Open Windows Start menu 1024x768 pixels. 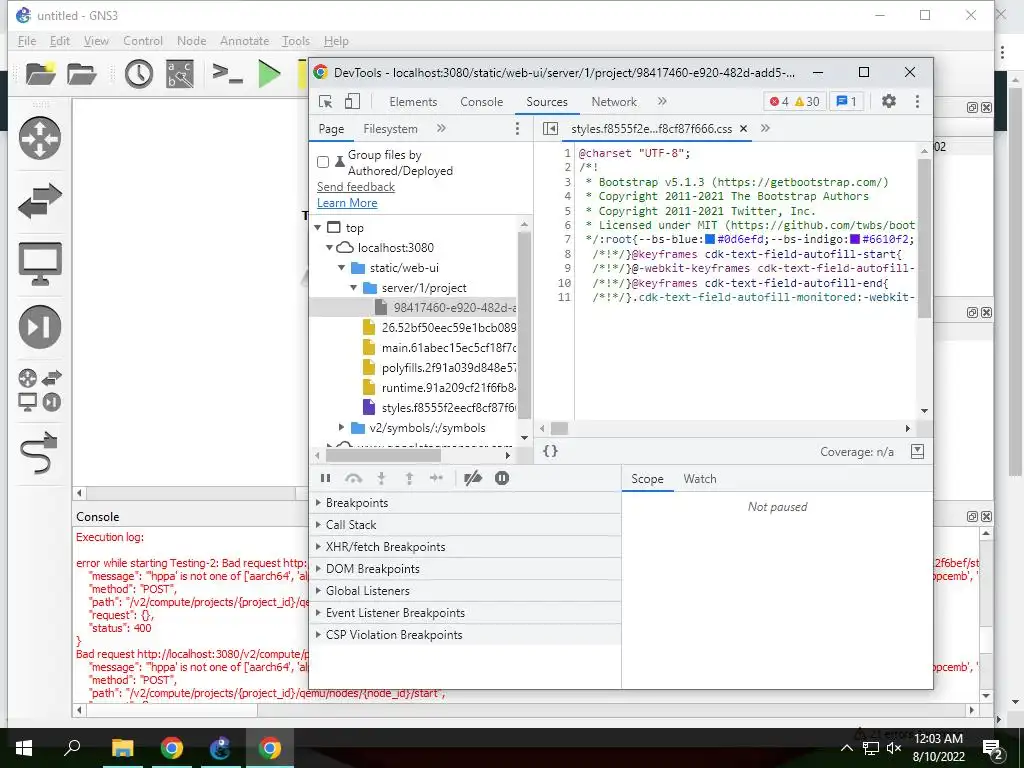[24, 748]
